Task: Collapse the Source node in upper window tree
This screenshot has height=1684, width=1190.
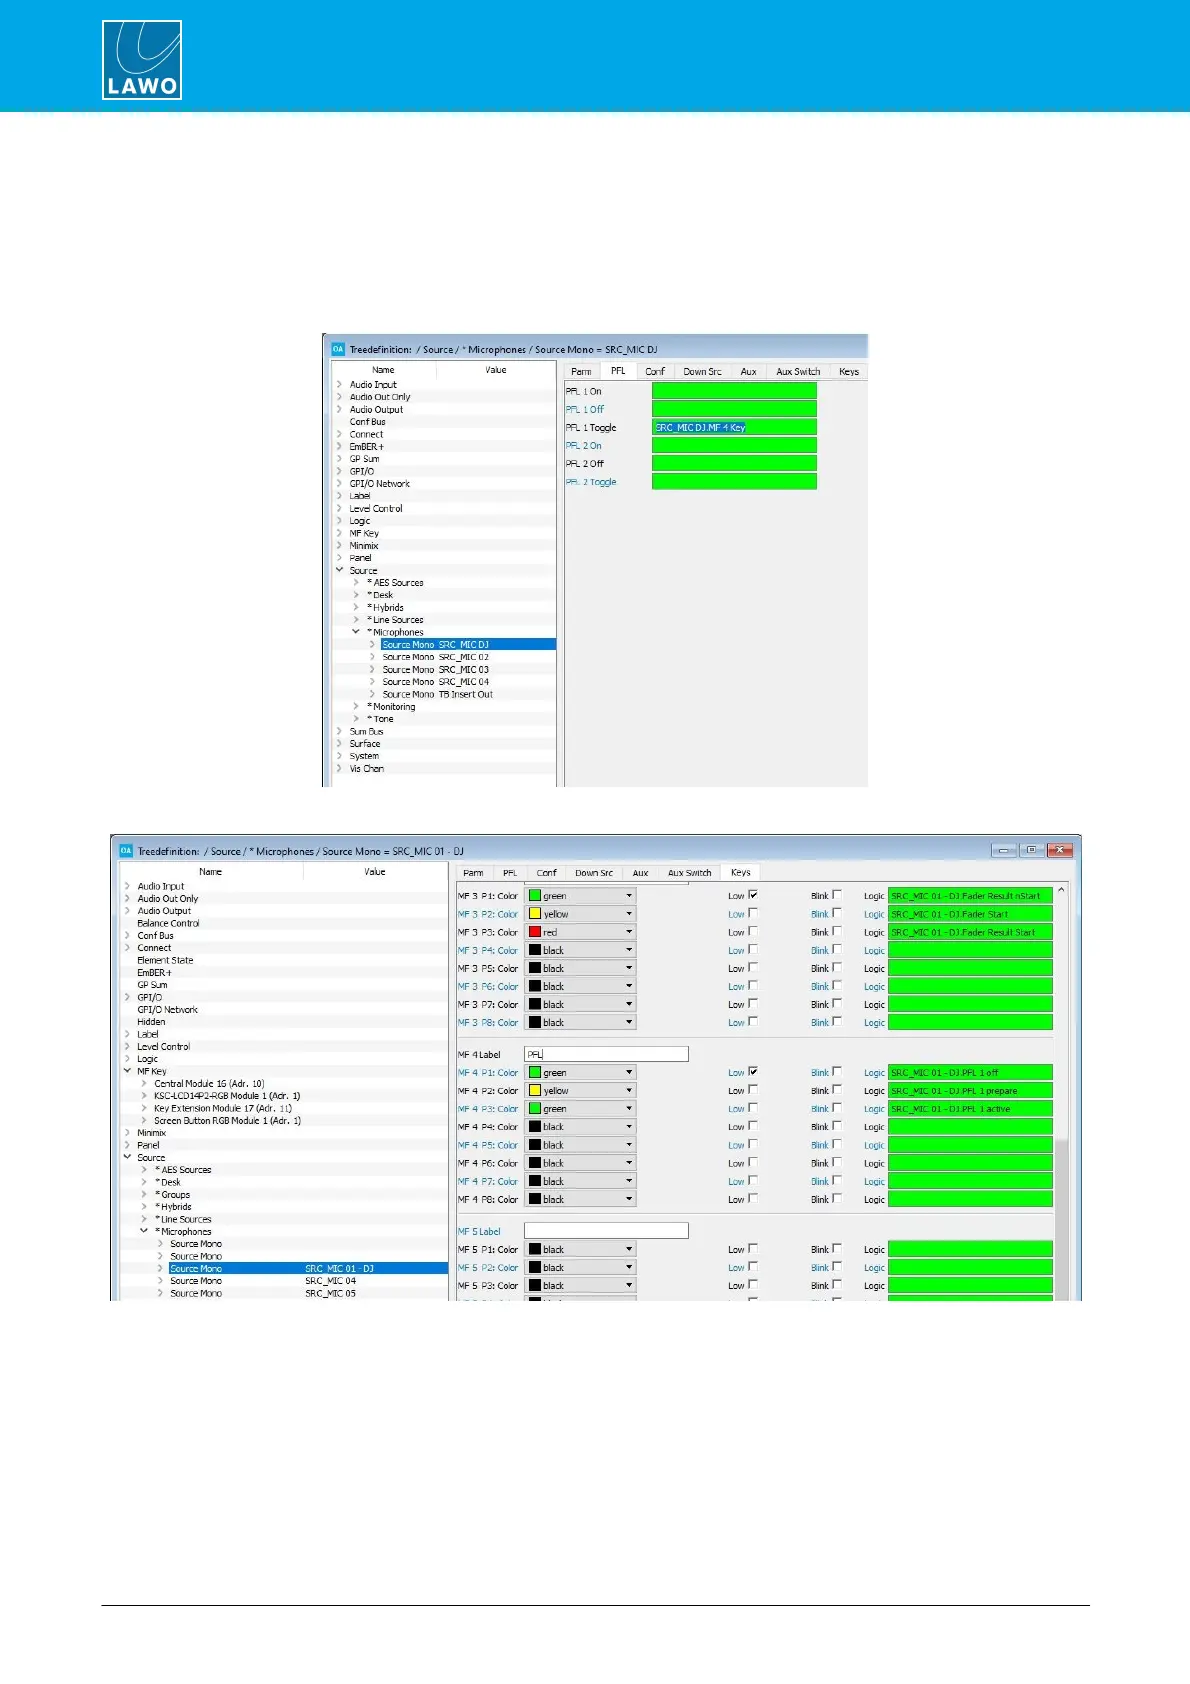Action: coord(339,570)
